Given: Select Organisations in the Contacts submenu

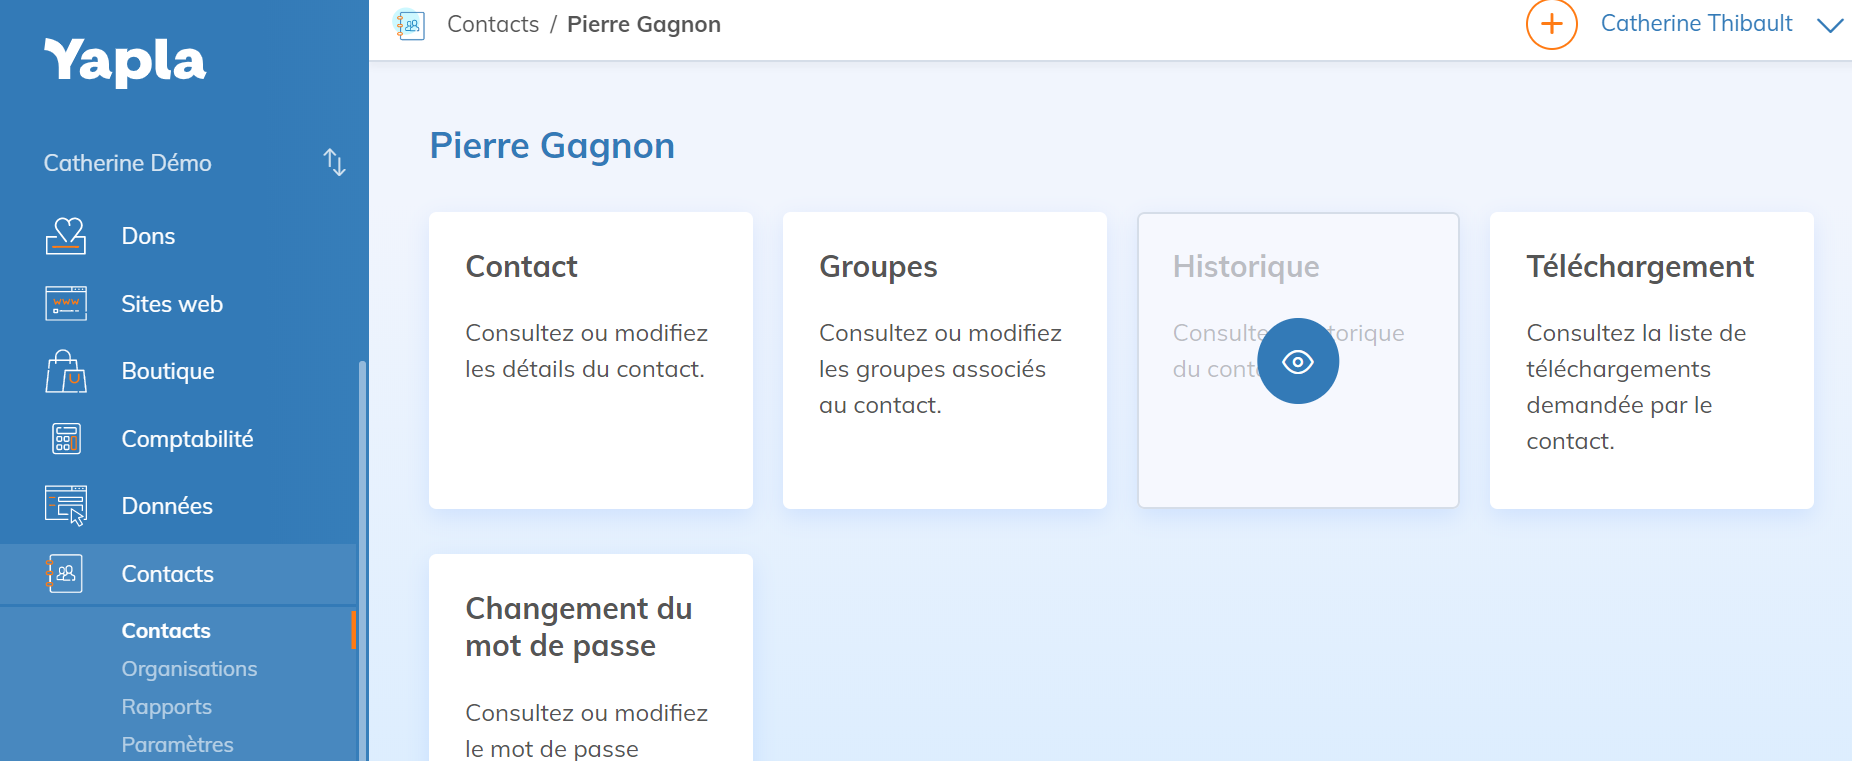Looking at the screenshot, I should tap(189, 669).
